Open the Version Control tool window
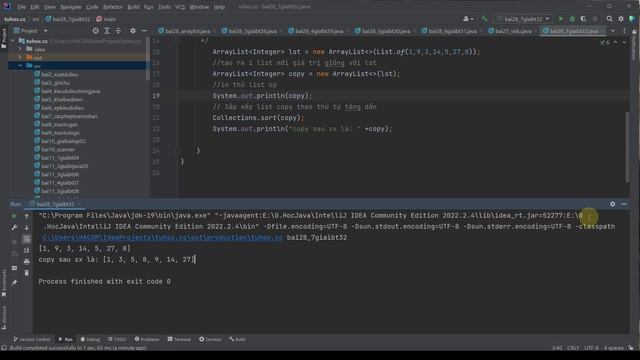 click(31, 339)
